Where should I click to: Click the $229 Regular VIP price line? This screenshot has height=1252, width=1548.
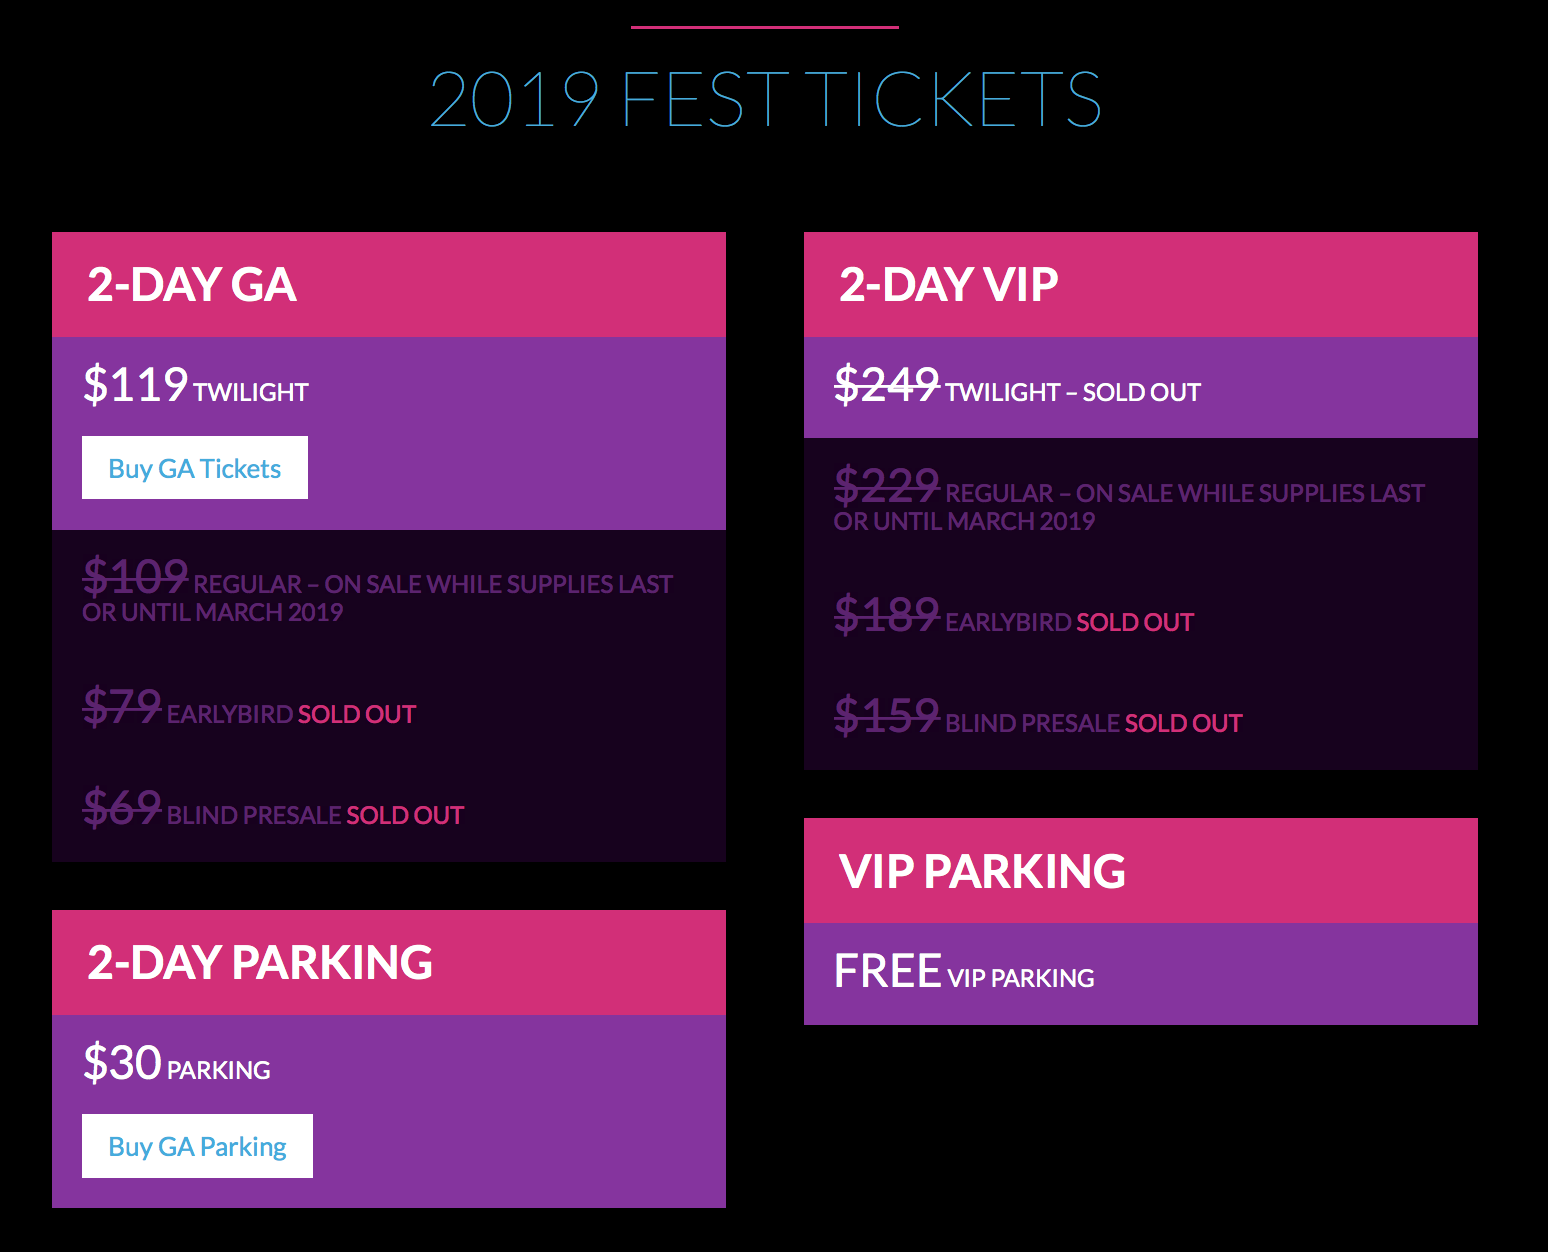1130,499
